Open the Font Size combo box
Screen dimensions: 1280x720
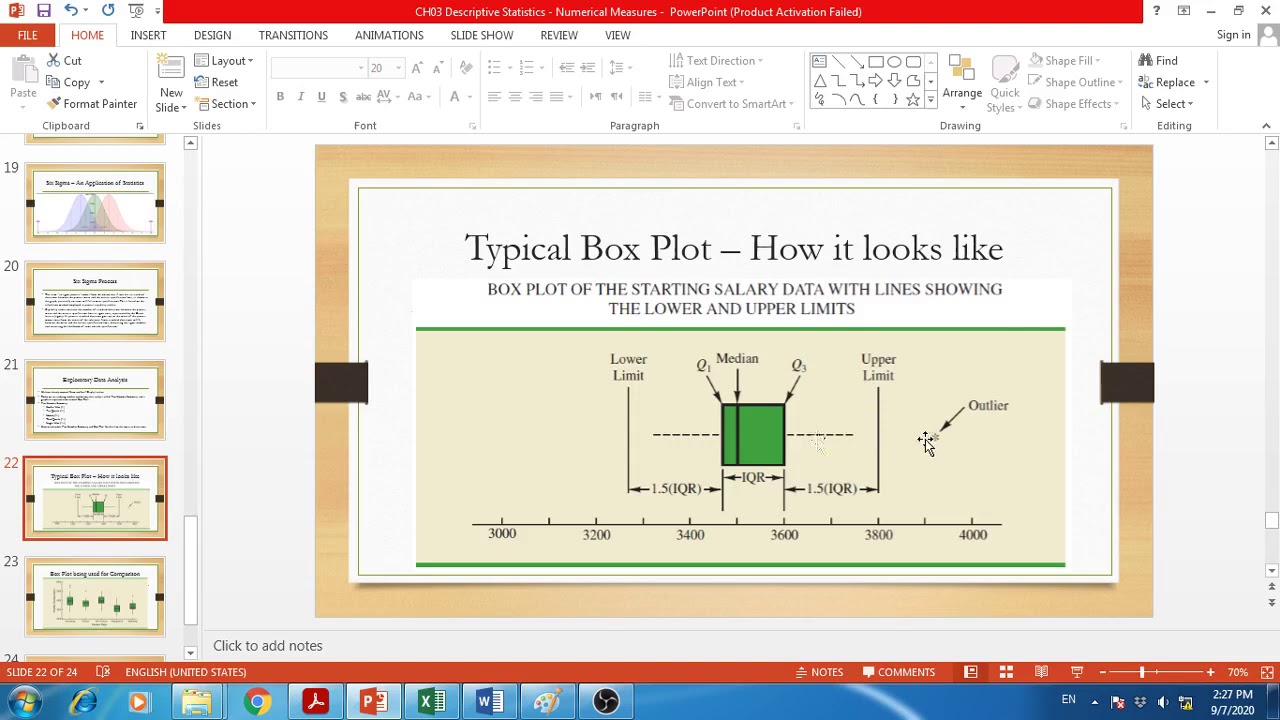[x=386, y=68]
